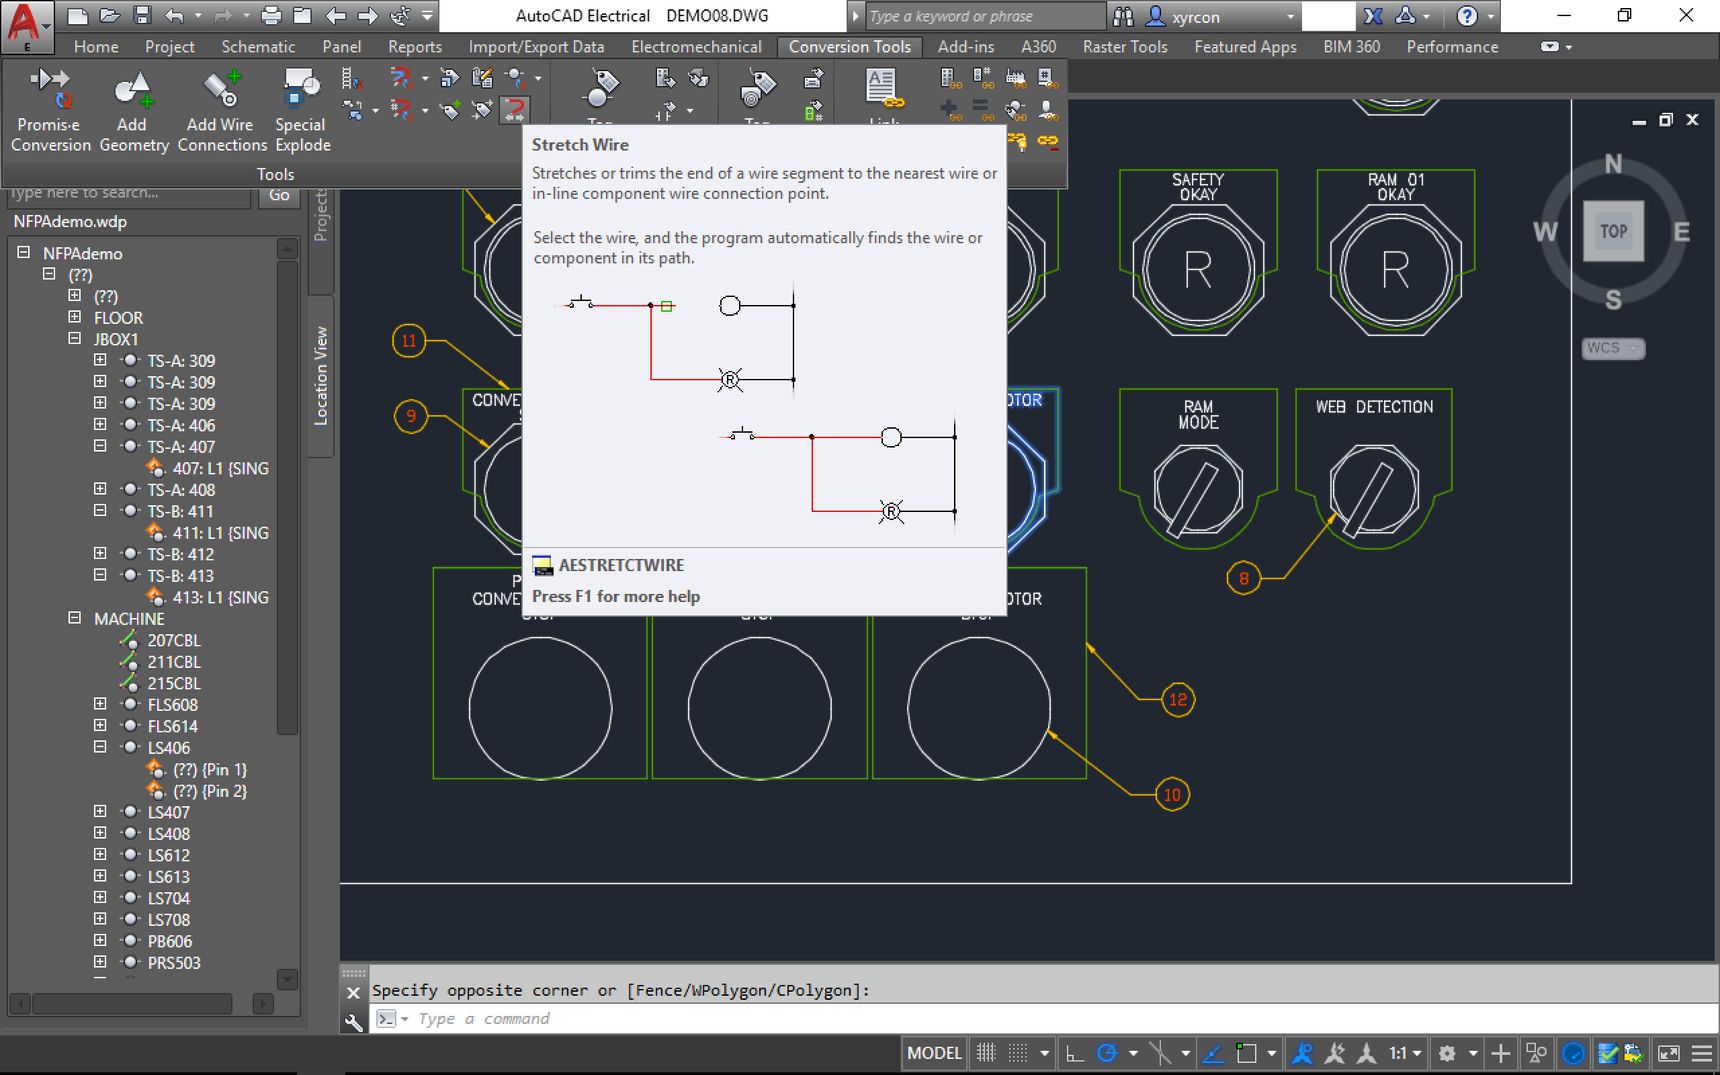Open the Help question mark
Image resolution: width=1720 pixels, height=1075 pixels.
pos(1467,16)
